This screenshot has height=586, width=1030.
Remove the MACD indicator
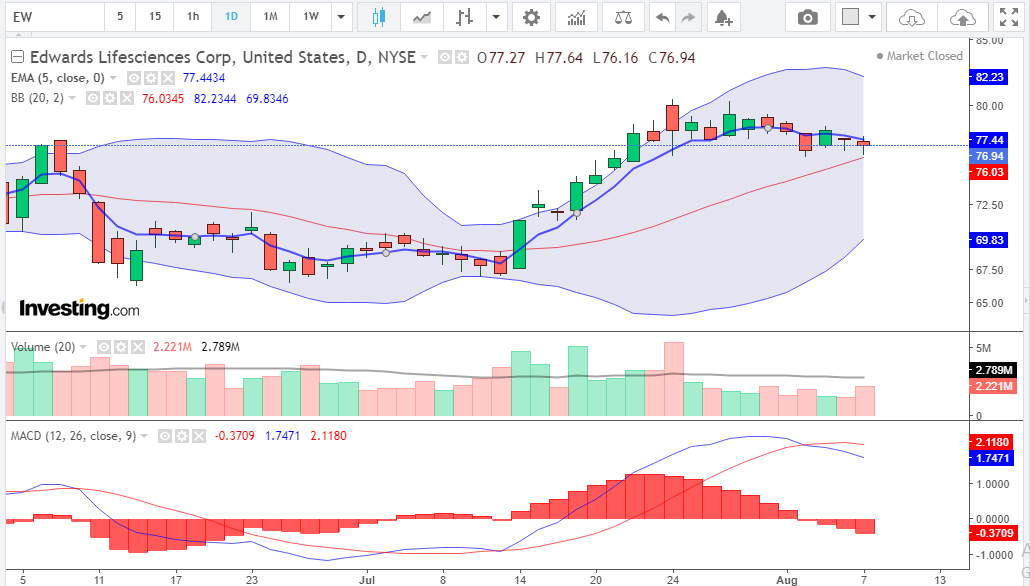(x=199, y=436)
